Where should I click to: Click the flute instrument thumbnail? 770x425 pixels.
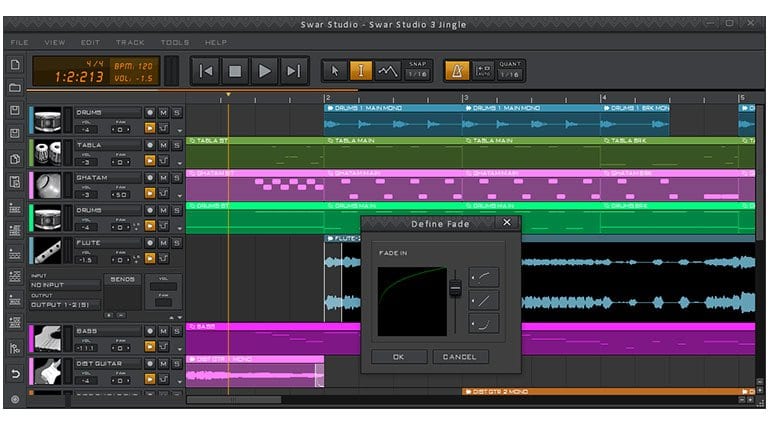coord(48,251)
